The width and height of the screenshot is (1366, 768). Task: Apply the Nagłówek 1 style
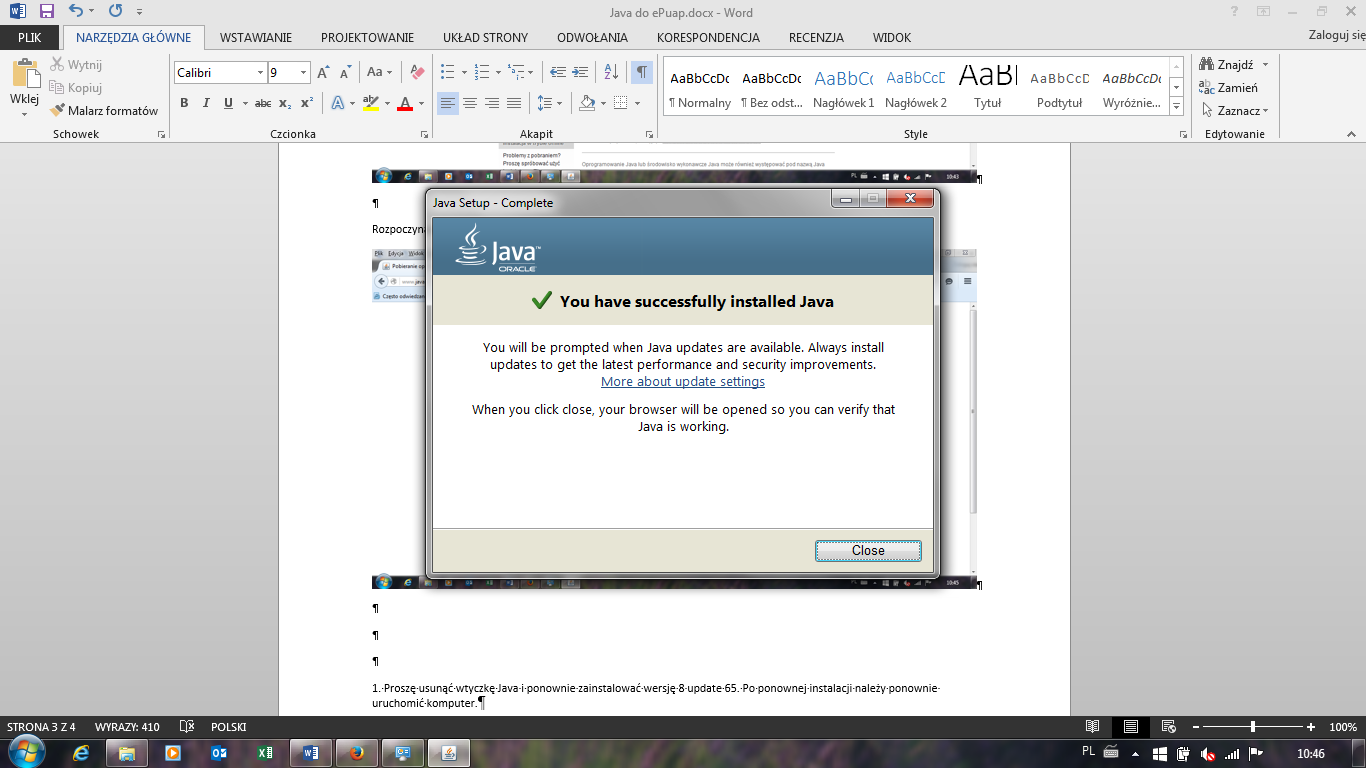coord(844,88)
